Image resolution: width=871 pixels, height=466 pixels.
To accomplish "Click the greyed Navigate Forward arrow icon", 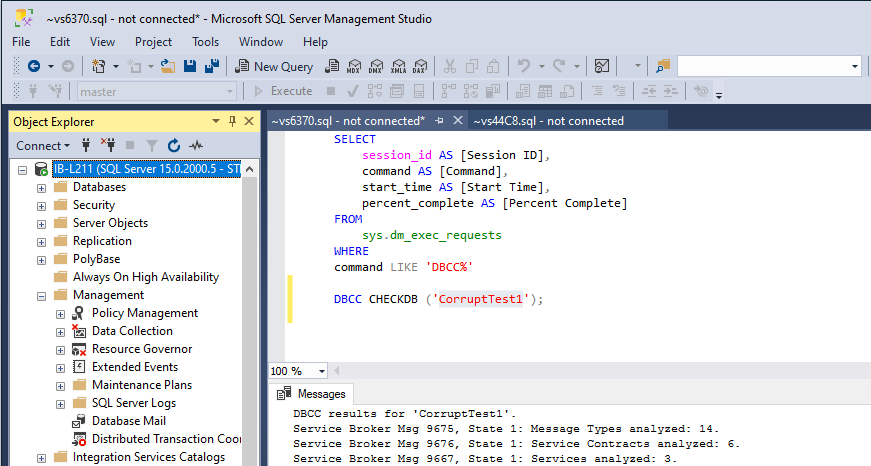I will tap(68, 67).
